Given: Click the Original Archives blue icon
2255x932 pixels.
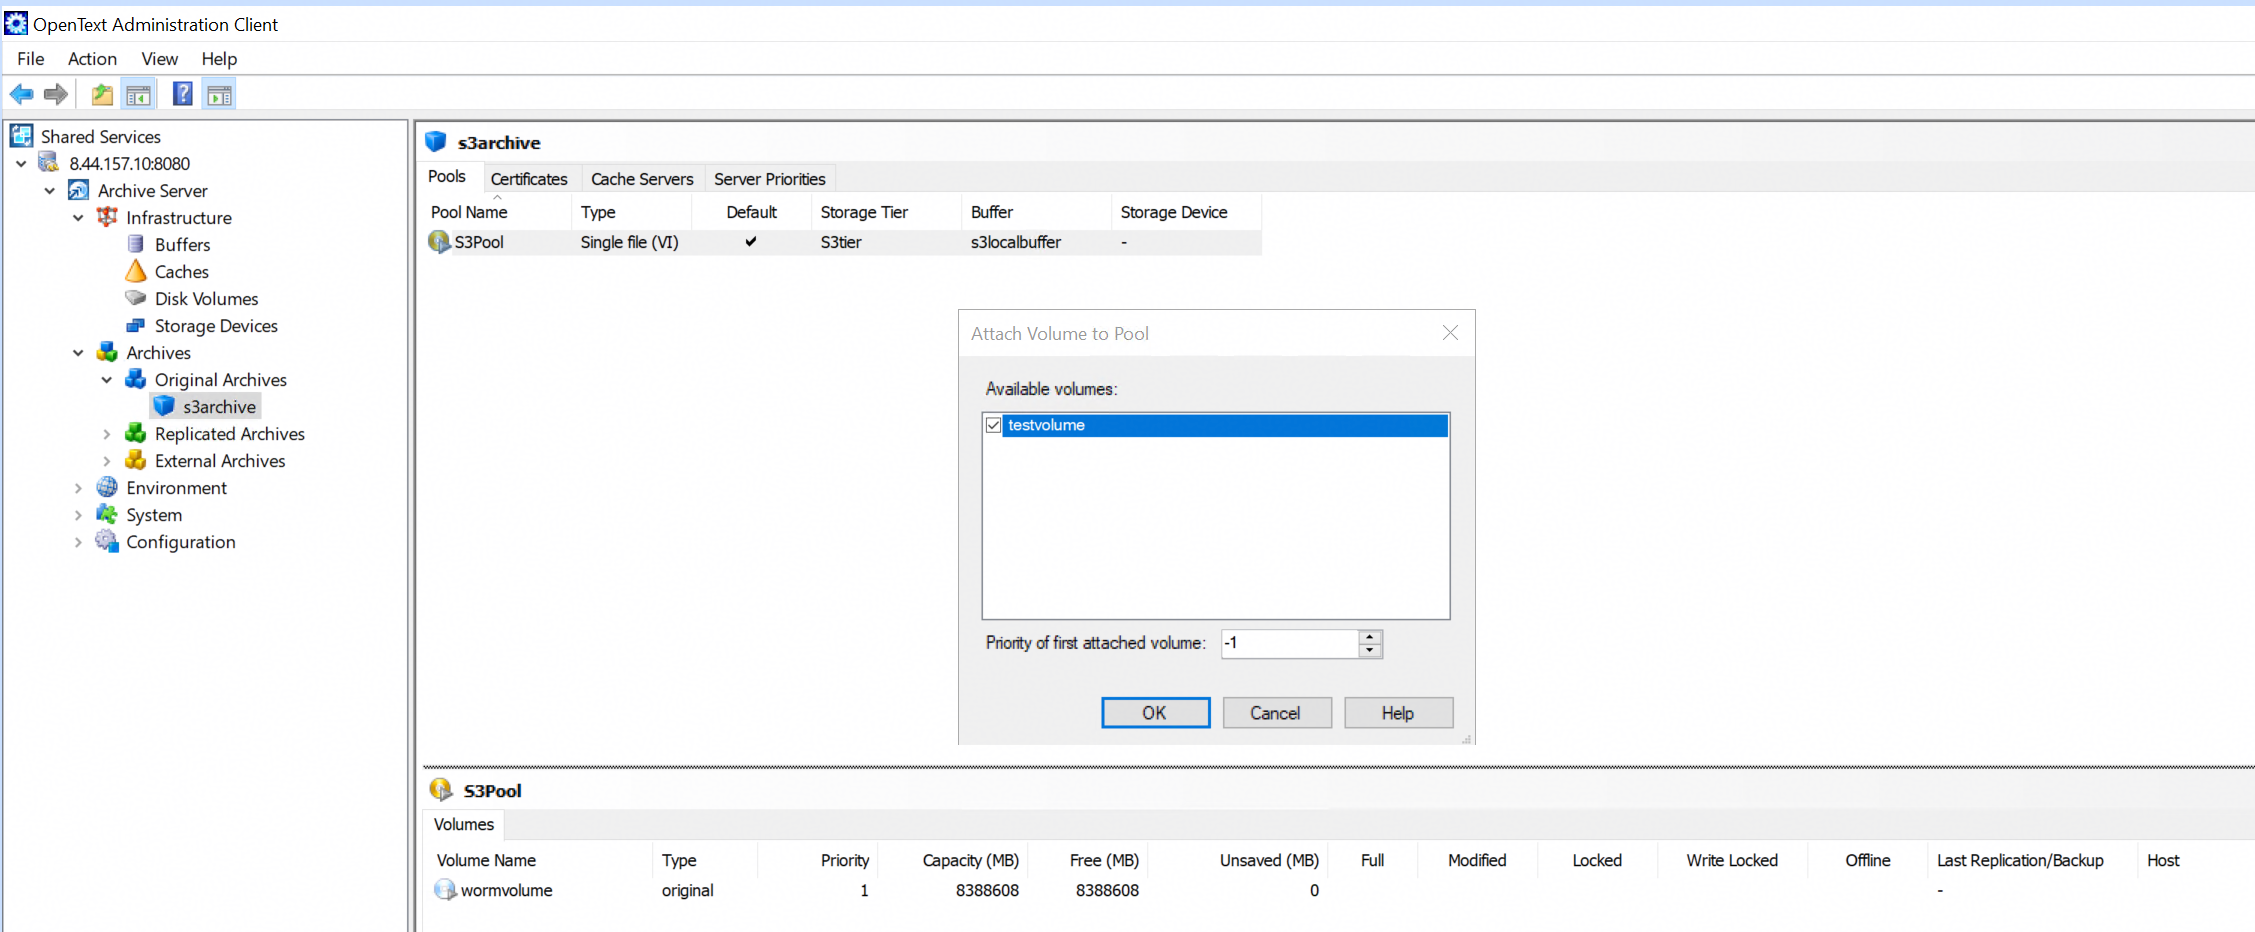Looking at the screenshot, I should point(135,379).
